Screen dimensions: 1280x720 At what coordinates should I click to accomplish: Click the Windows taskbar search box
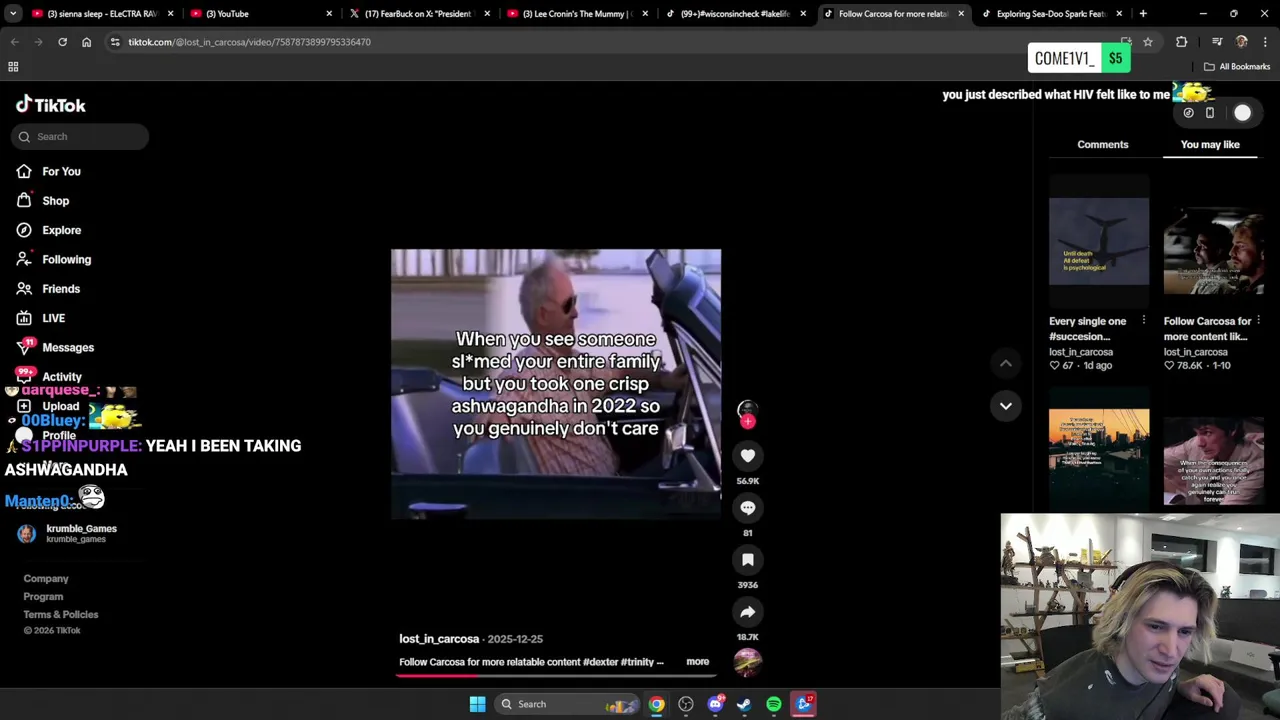pos(566,704)
